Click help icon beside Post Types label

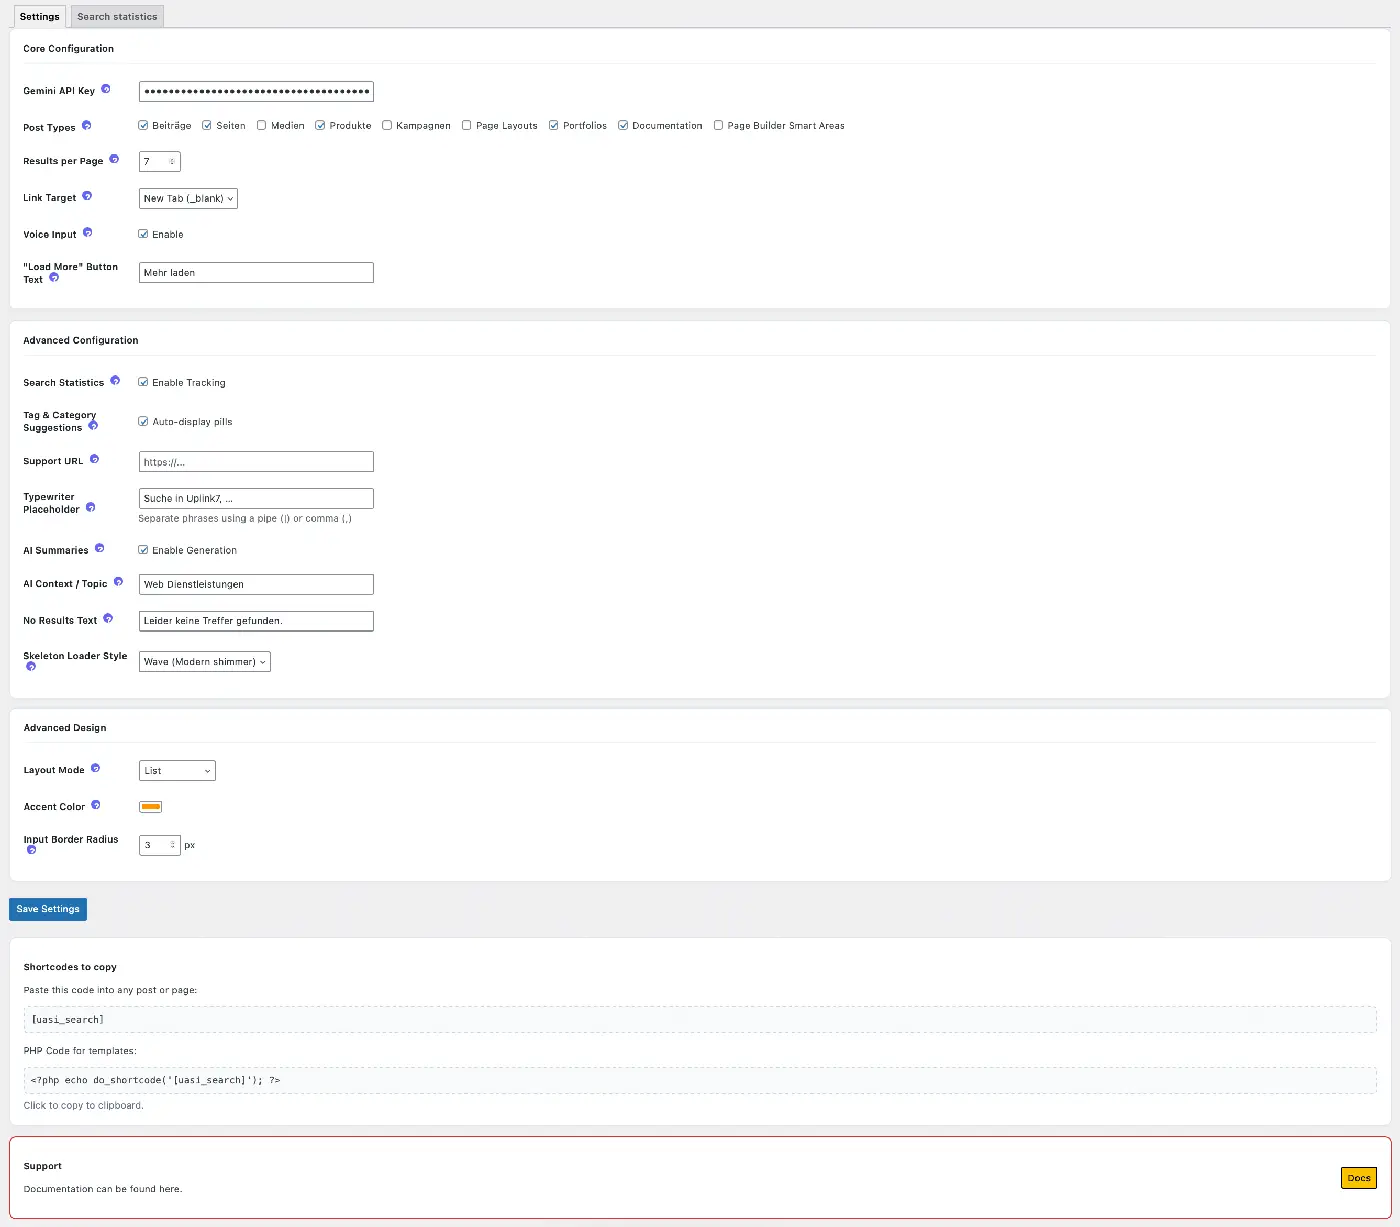87,126
